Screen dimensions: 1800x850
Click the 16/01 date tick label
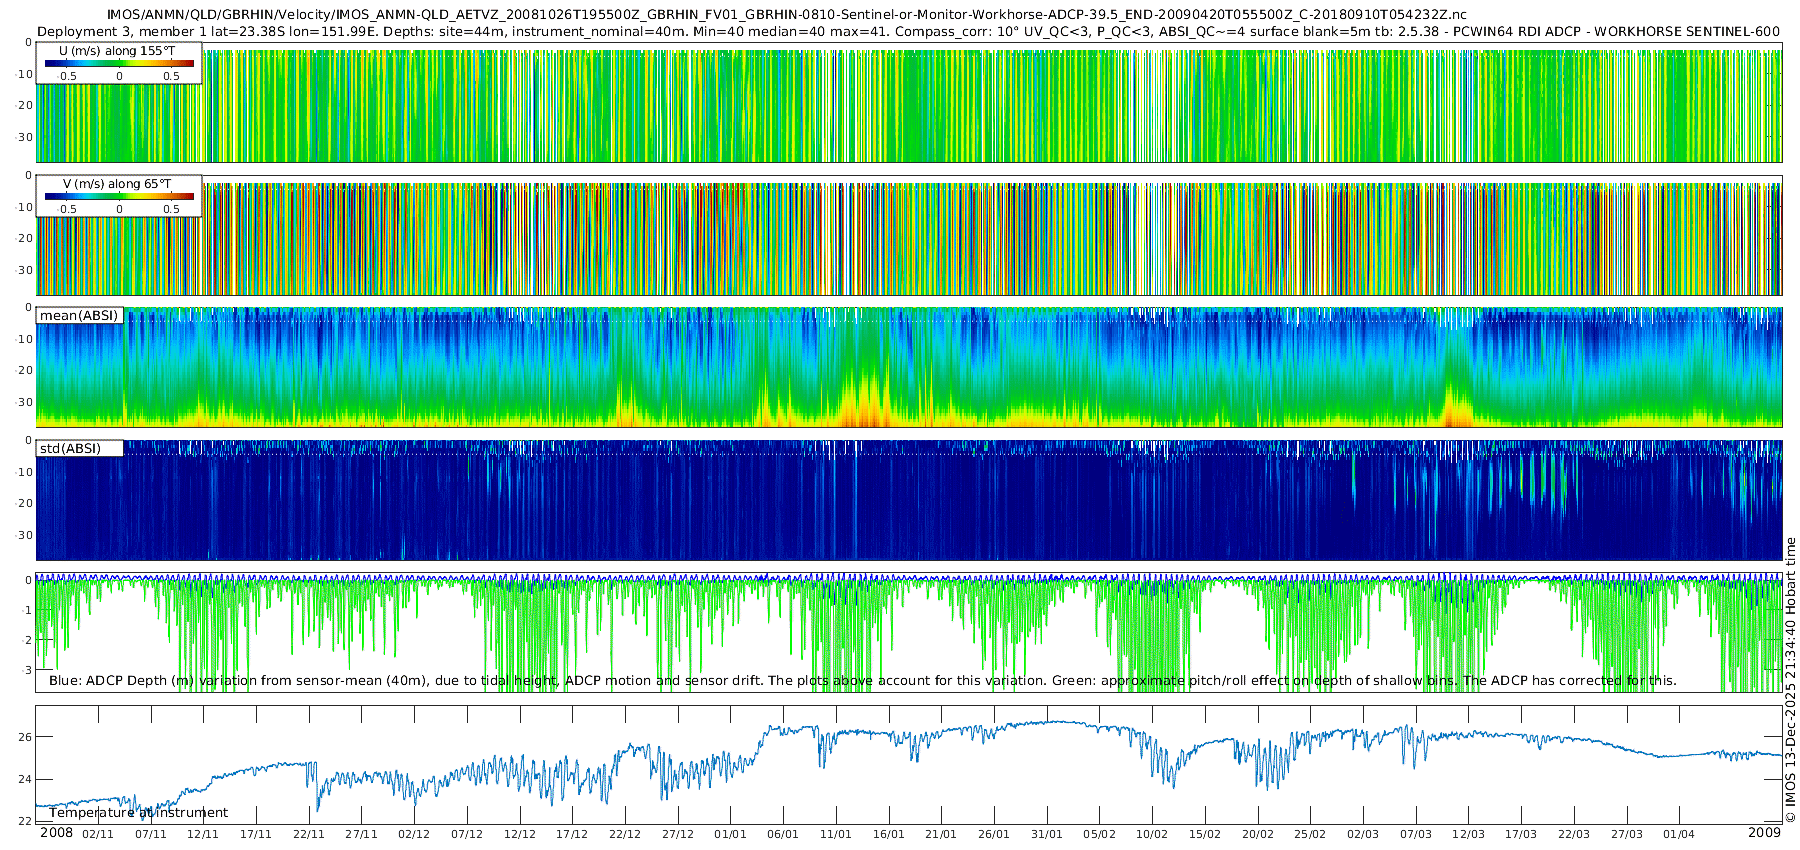pos(888,834)
